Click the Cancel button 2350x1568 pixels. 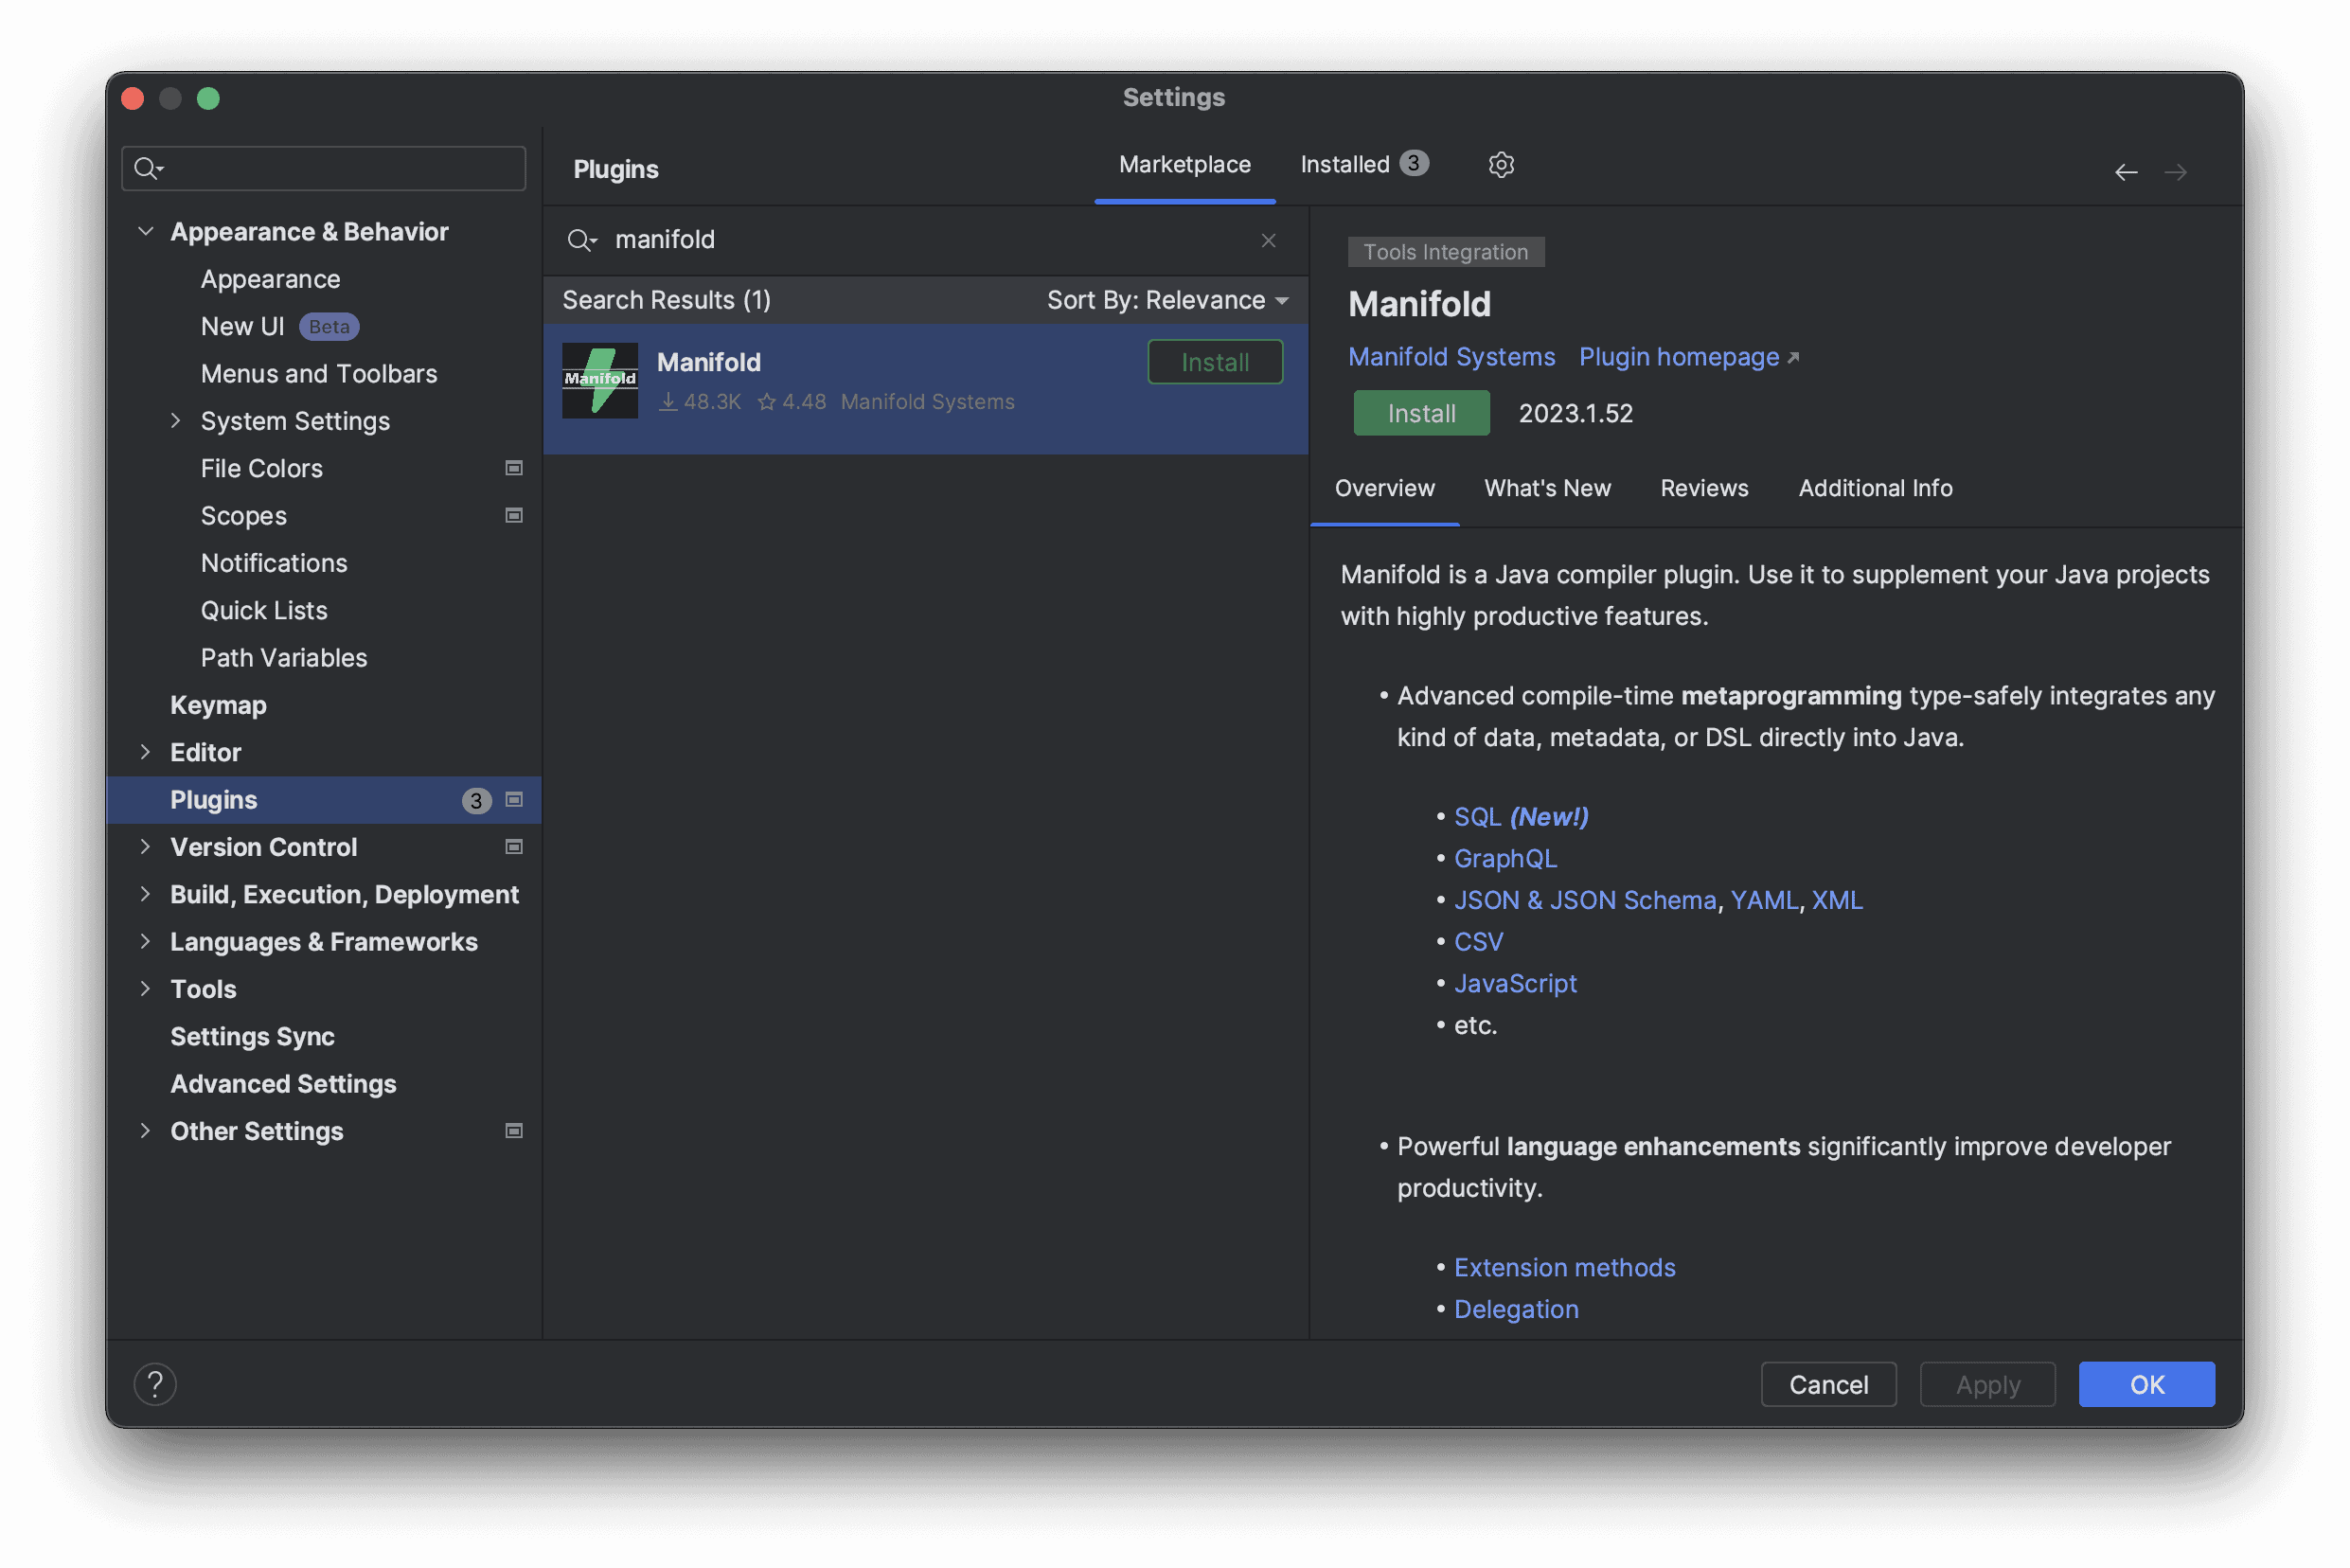tap(1828, 1384)
